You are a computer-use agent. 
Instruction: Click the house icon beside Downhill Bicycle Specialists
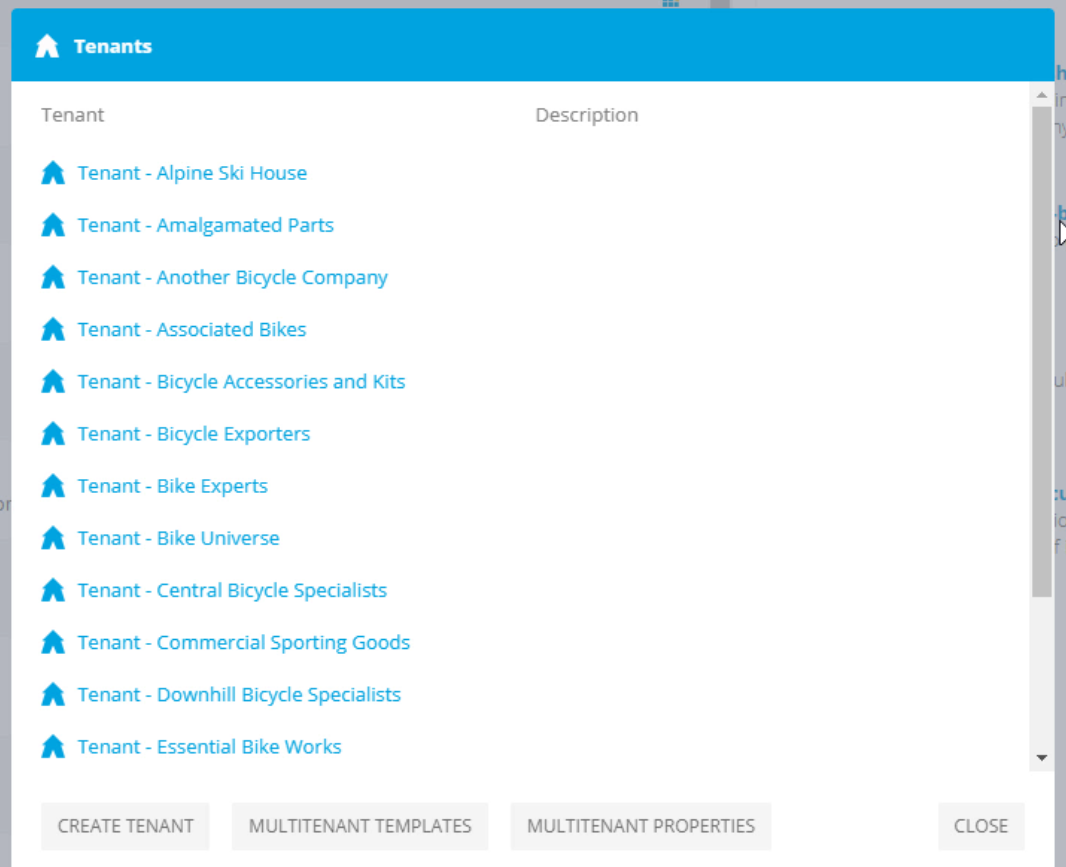point(53,694)
